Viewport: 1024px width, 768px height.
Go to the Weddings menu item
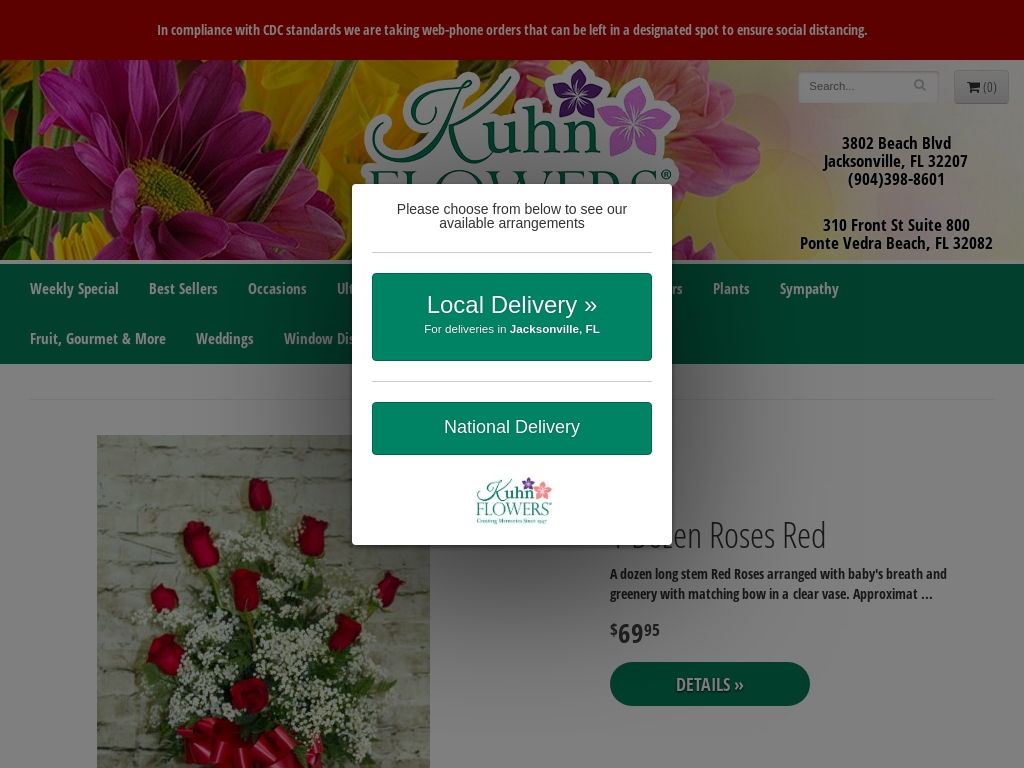coord(225,338)
